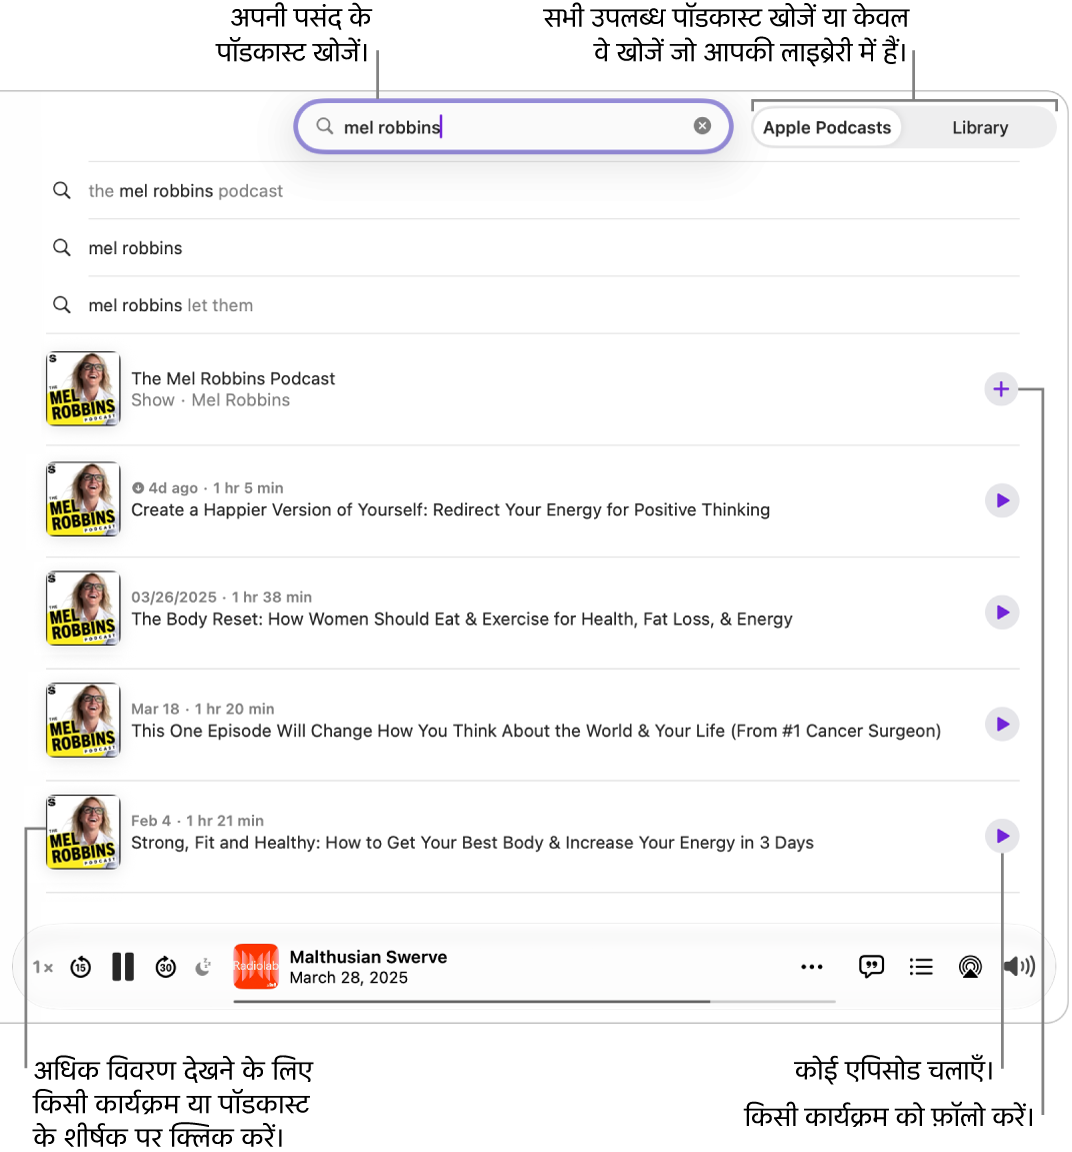Show the episode transcript
Image resolution: width=1072 pixels, height=1152 pixels.
pos(871,967)
